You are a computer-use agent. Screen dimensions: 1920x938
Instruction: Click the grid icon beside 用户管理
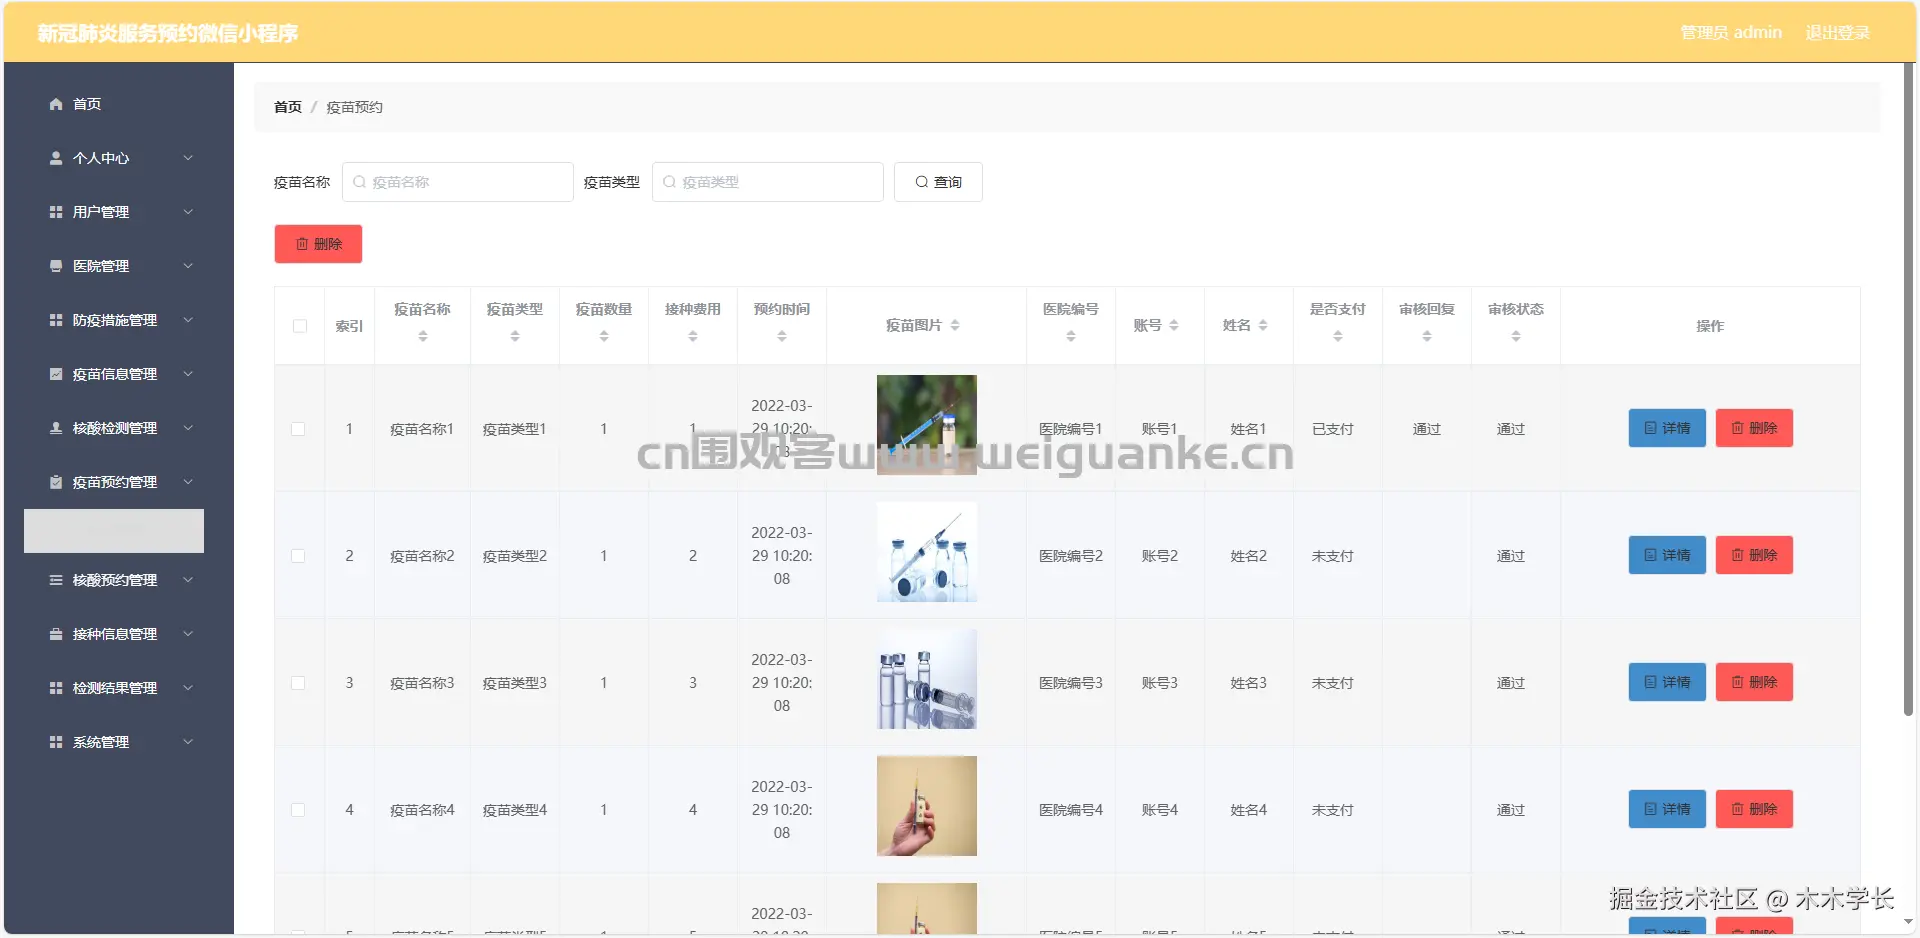click(56, 212)
